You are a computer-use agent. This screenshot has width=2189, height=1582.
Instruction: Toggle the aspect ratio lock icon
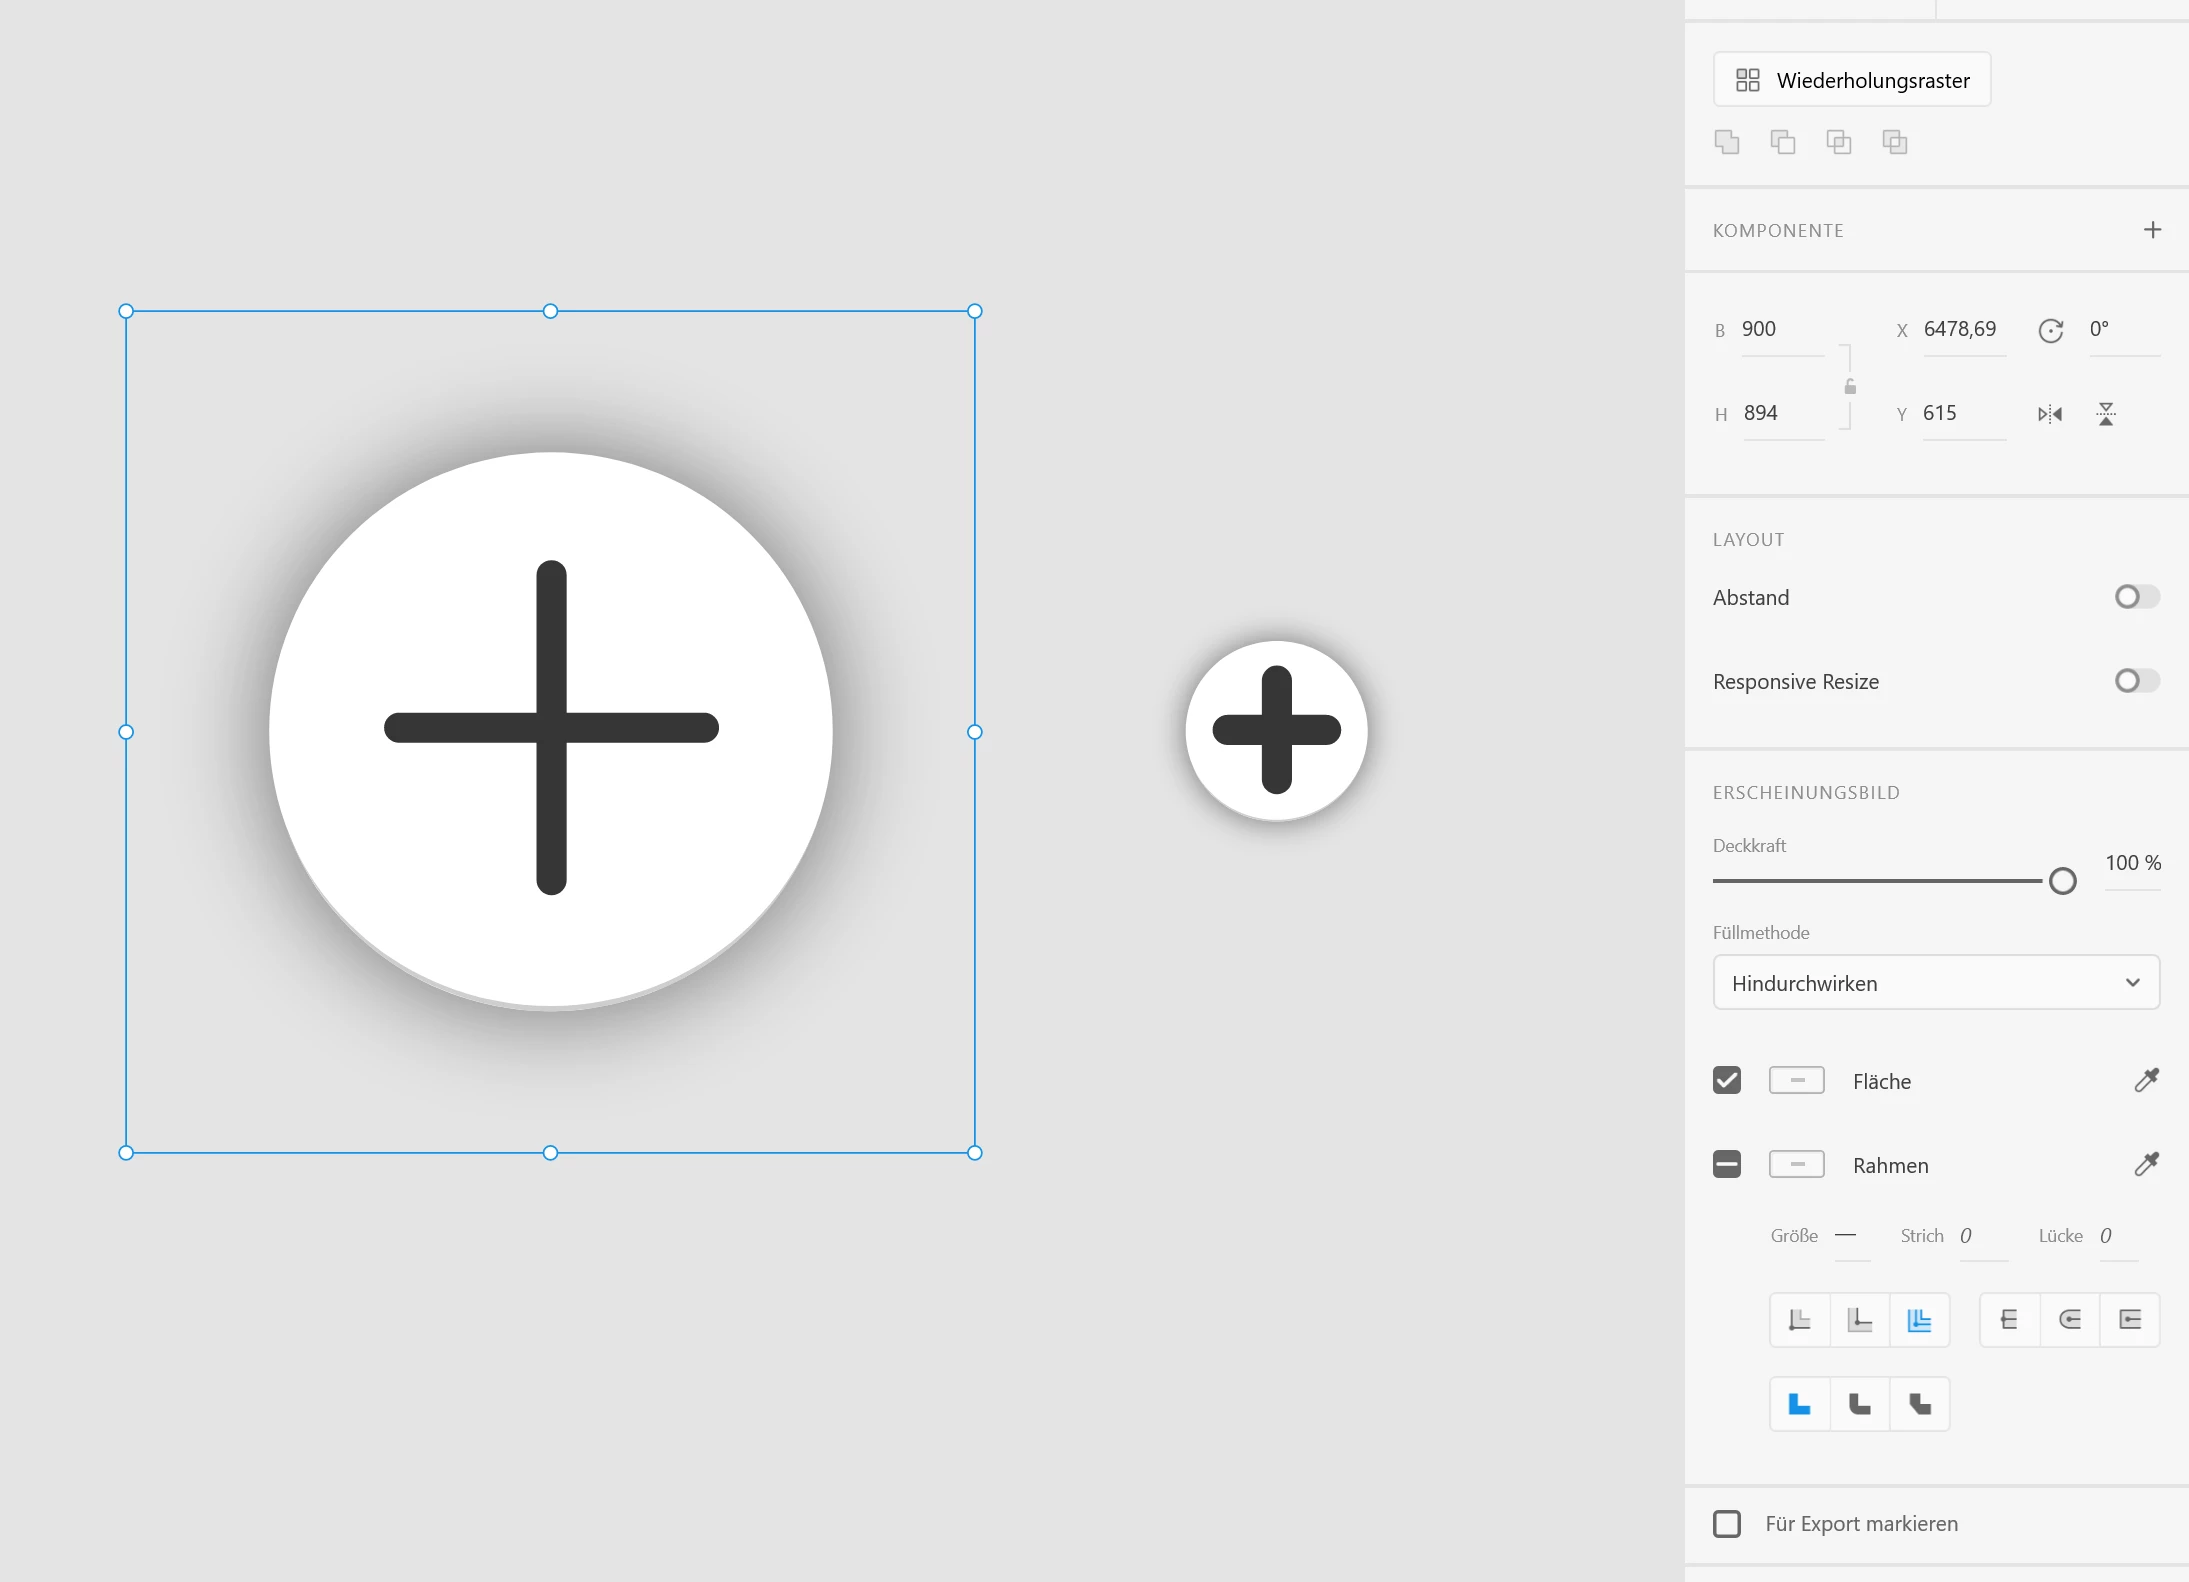[1850, 387]
